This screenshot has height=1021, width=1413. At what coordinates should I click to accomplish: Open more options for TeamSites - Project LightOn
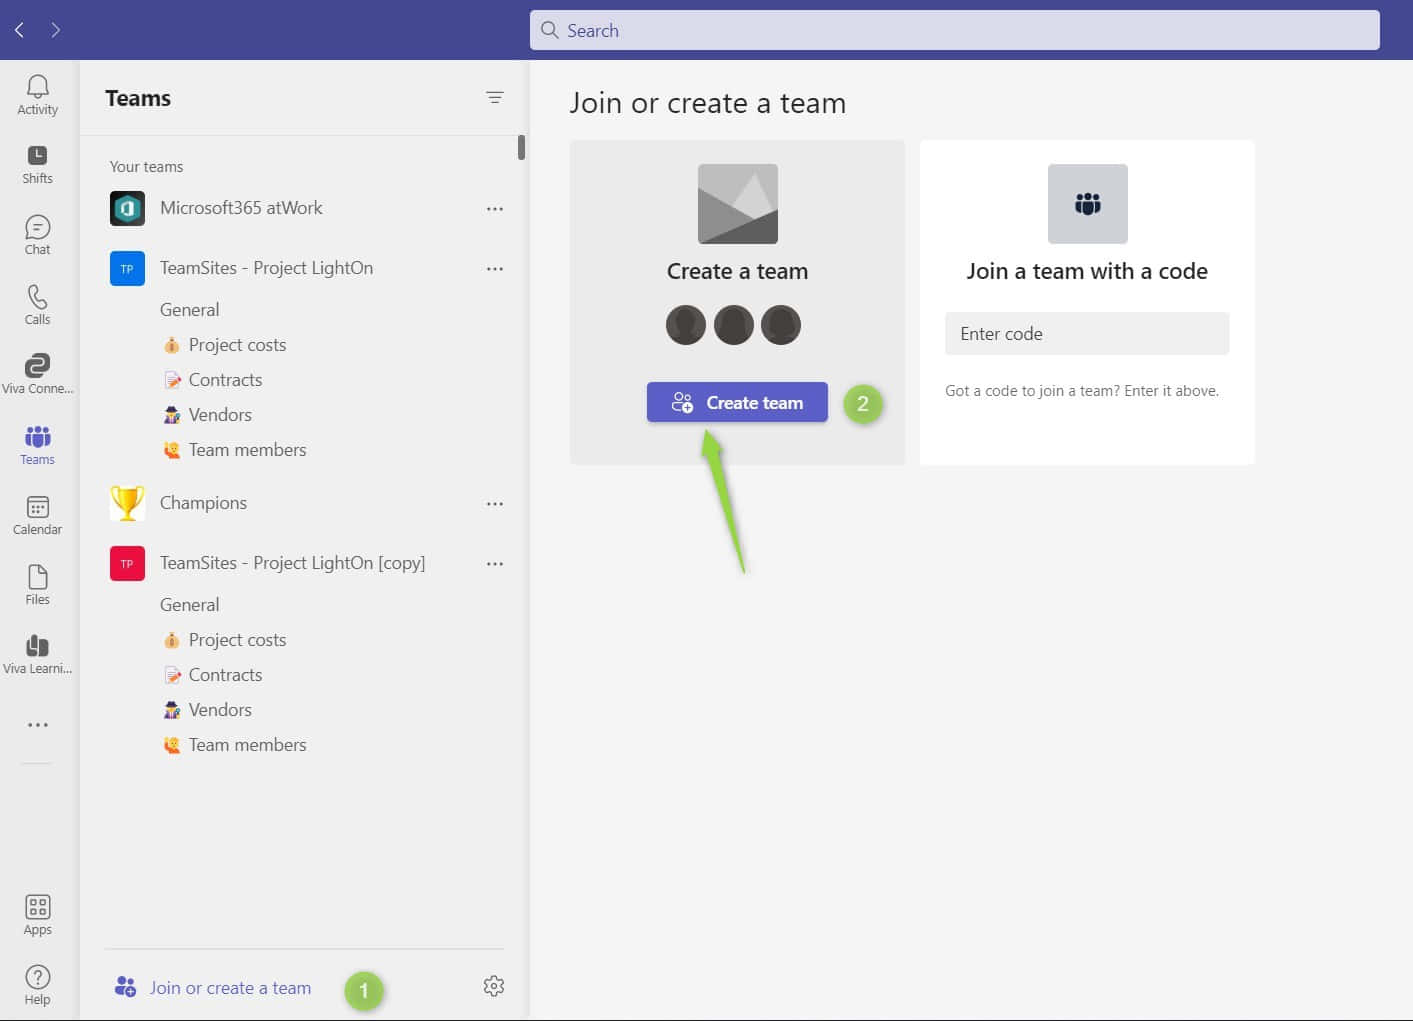pyautogui.click(x=495, y=269)
